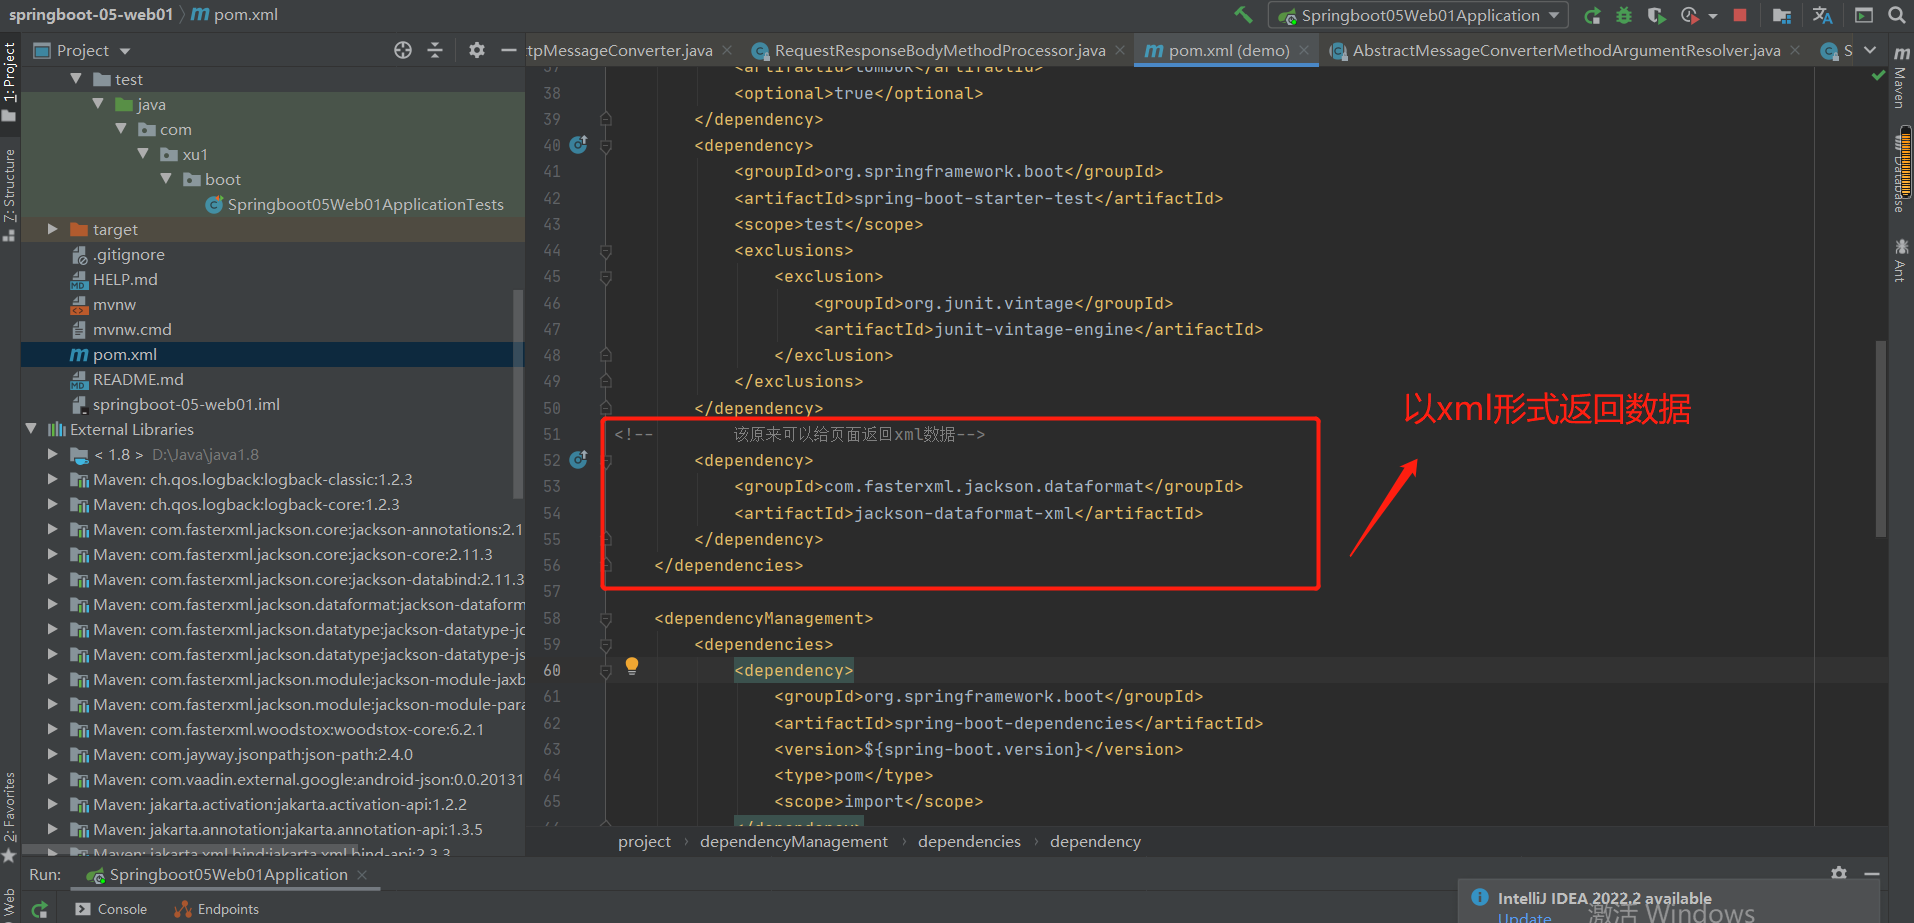Click springboot-05-web01 in the navigation bar
The width and height of the screenshot is (1914, 923).
(x=91, y=15)
